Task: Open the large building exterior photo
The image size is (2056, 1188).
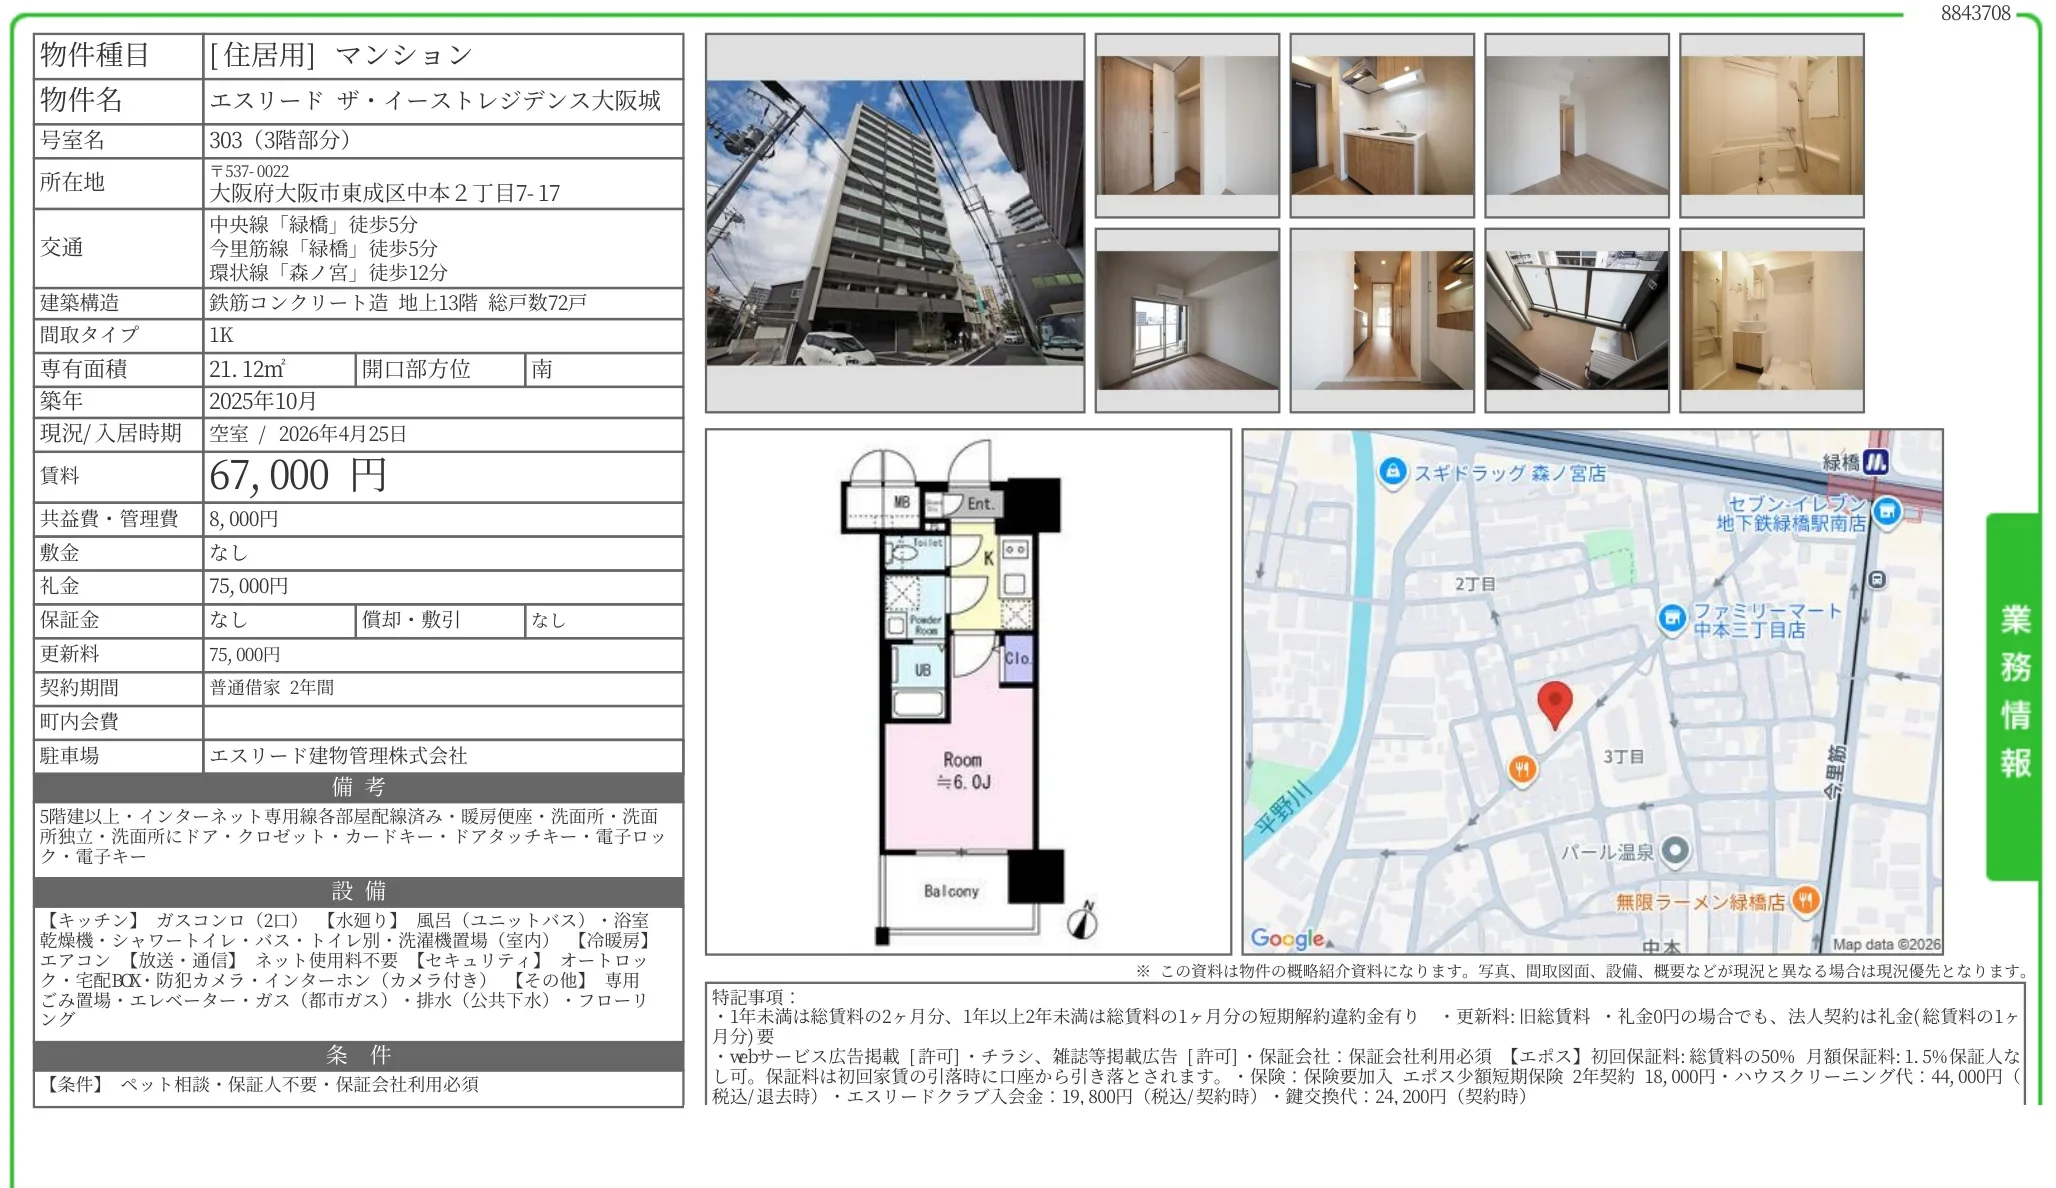Action: 894,223
